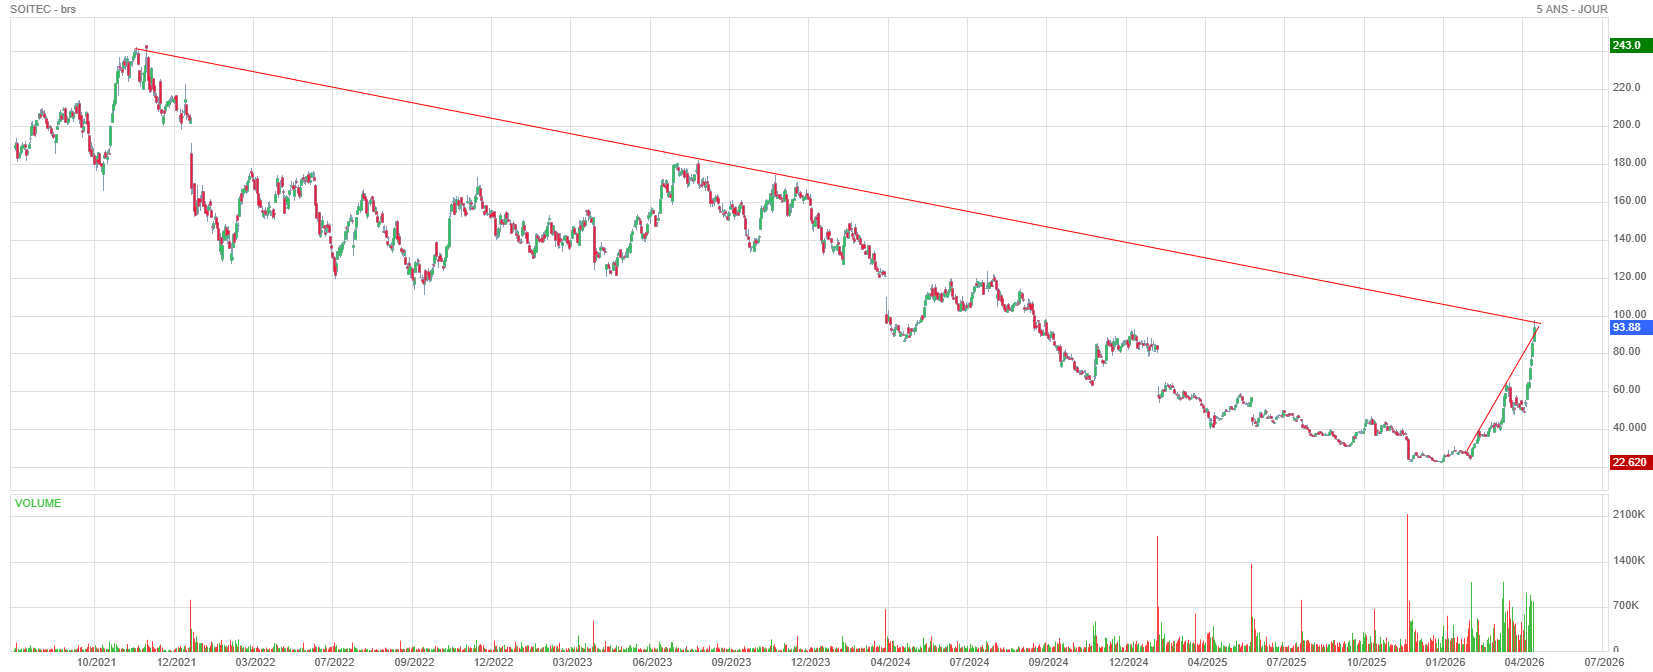The width and height of the screenshot is (1653, 672).
Task: Click the 2100K volume axis label
Action: pyautogui.click(x=1629, y=514)
